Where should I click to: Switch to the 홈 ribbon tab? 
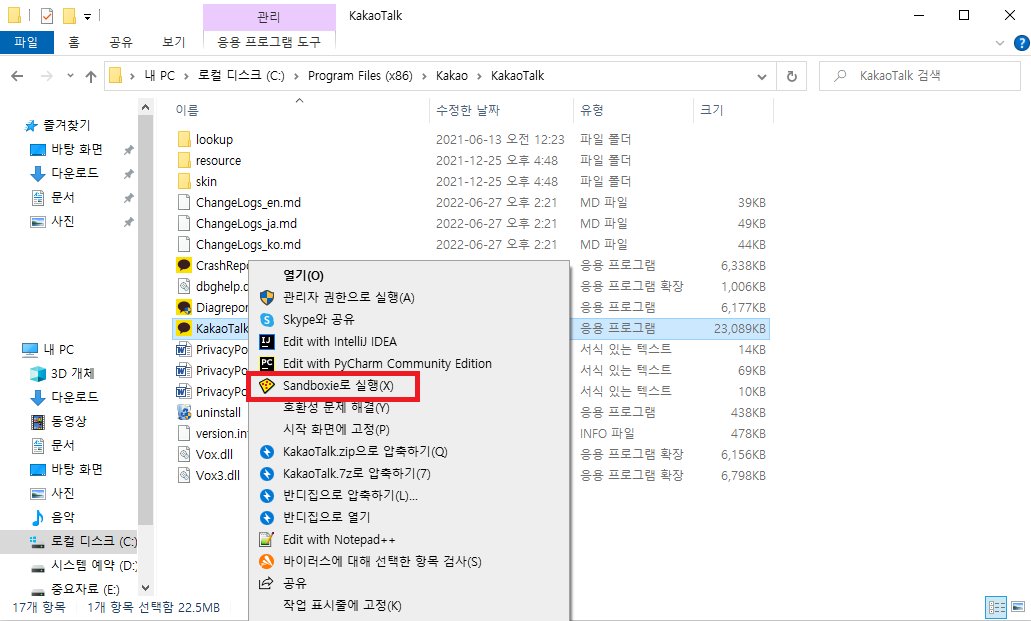[x=74, y=42]
